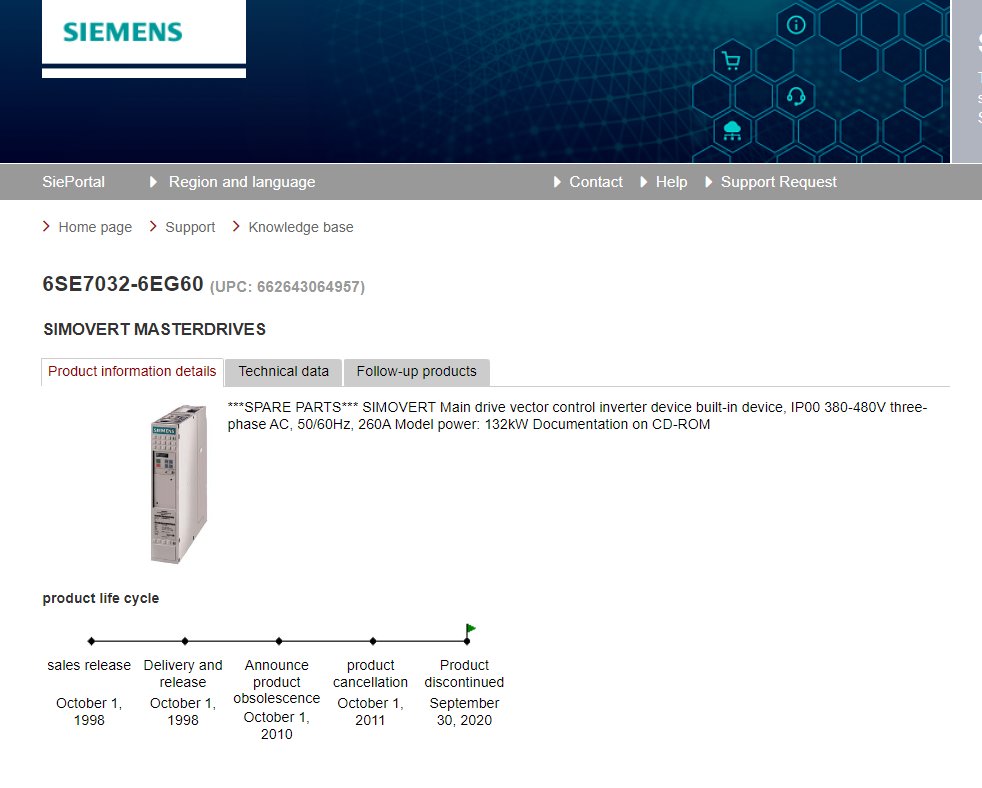Viewport: 982px width, 788px height.
Task: Click SiePortal in the navigation bar
Action: 73,182
